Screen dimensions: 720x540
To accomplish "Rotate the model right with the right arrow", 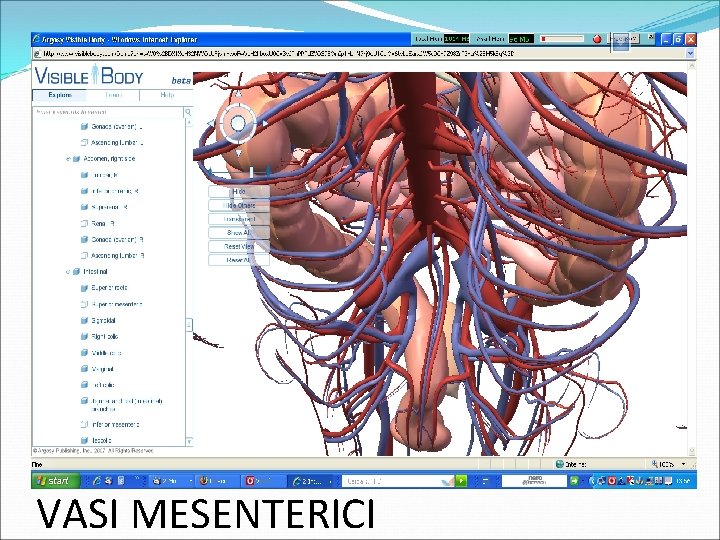I will 265,123.
